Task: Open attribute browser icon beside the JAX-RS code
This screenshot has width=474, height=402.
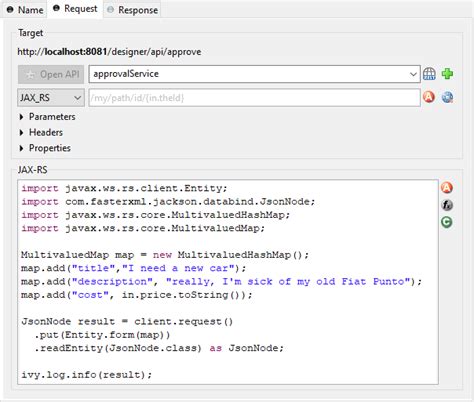Action: pyautogui.click(x=447, y=188)
